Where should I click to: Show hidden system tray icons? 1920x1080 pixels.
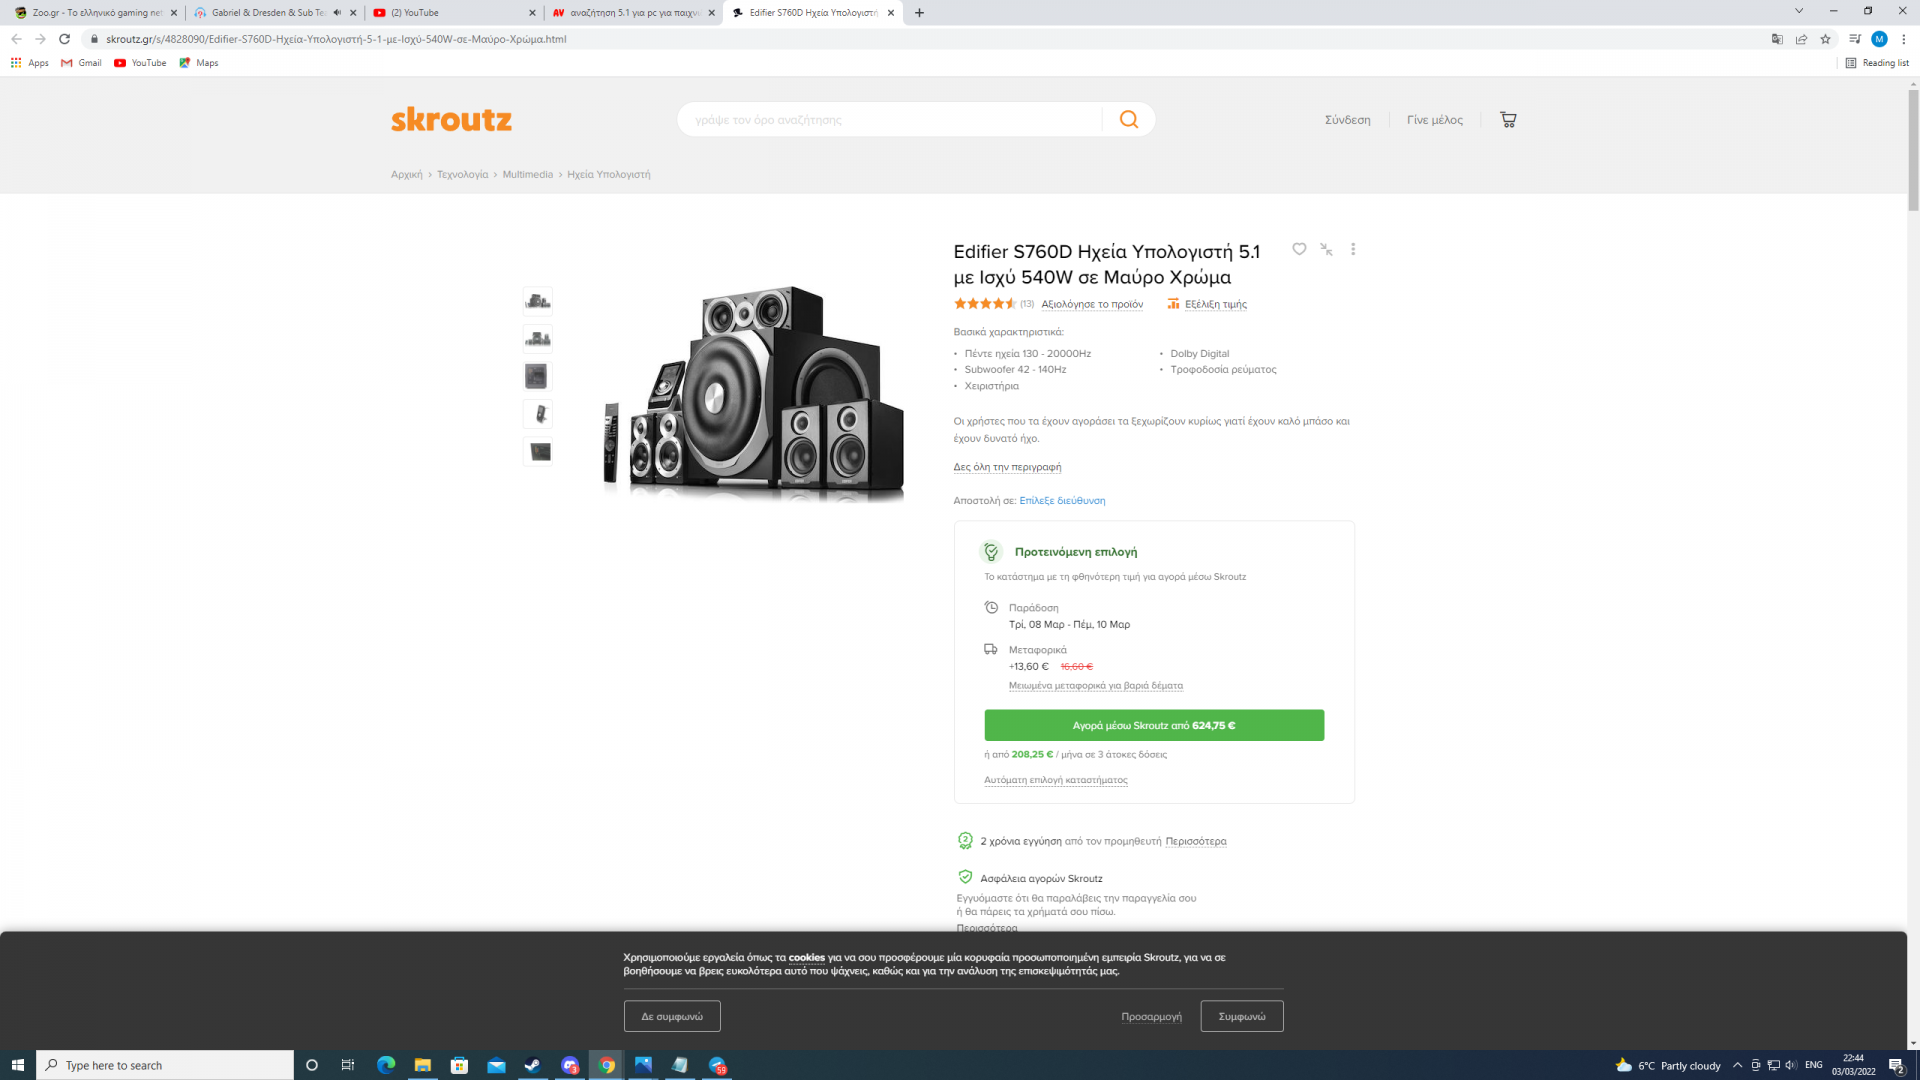pos(1737,1065)
